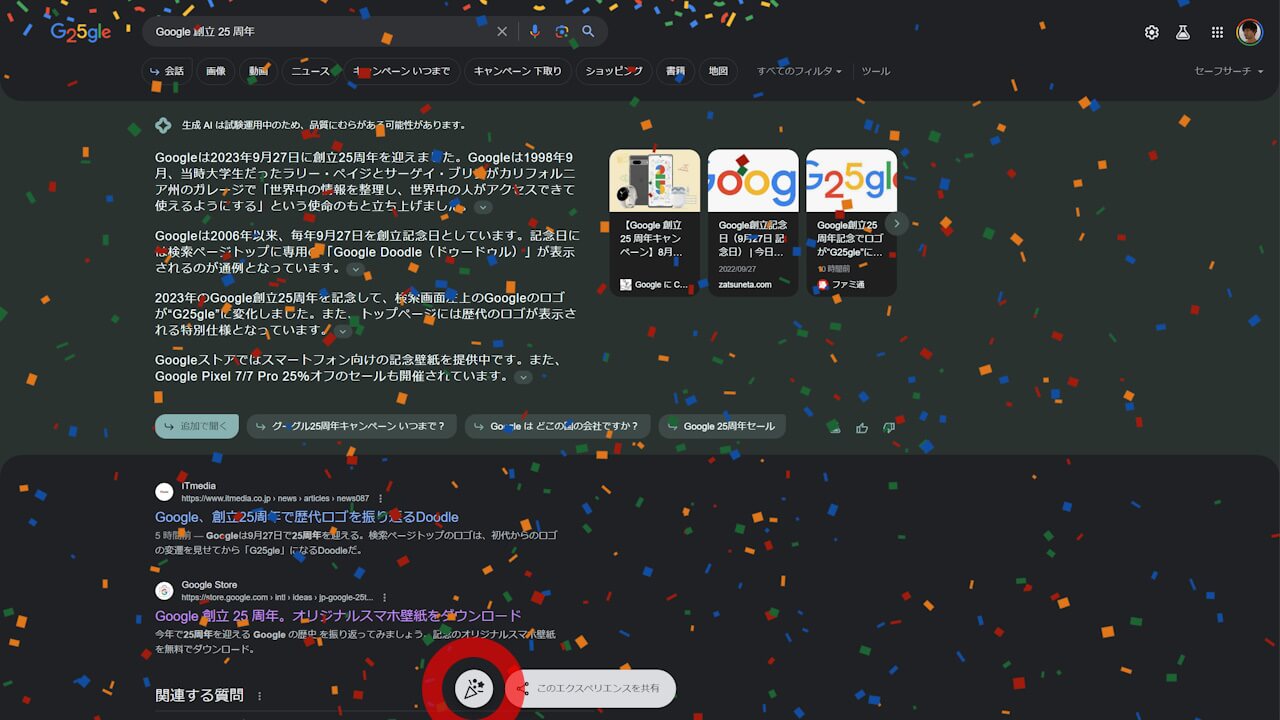Clear the search query with the X icon
Viewport: 1280px width, 720px height.
tap(502, 31)
